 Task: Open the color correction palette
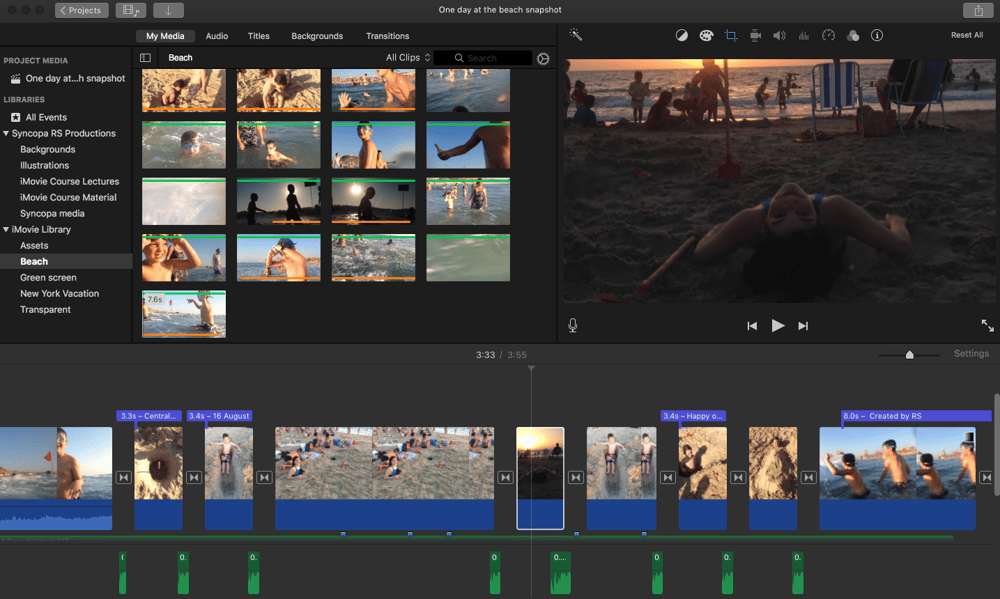(706, 36)
